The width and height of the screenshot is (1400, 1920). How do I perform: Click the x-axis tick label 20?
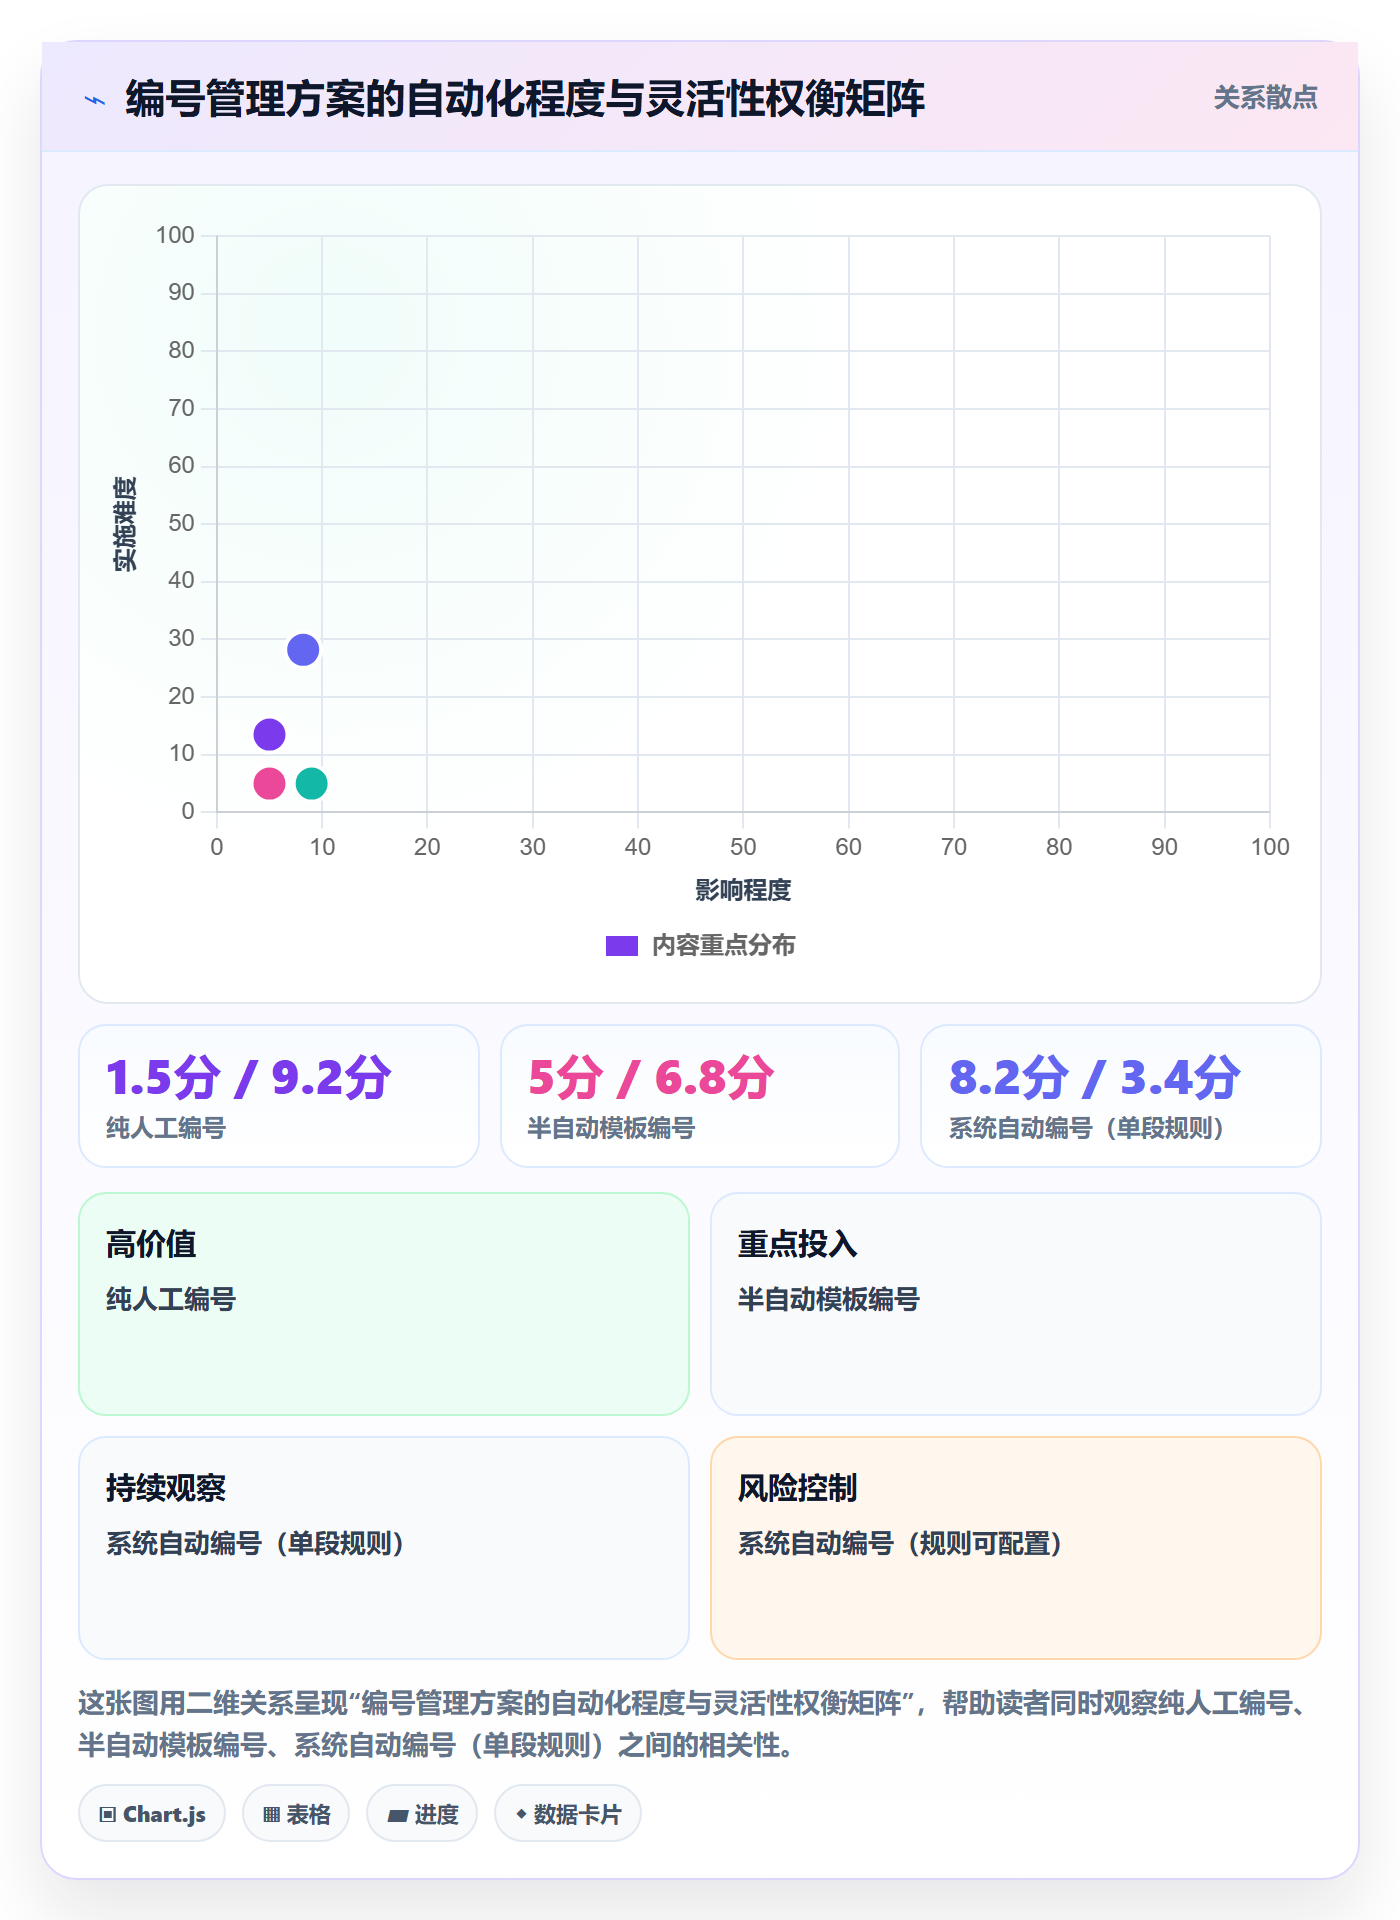click(x=427, y=847)
